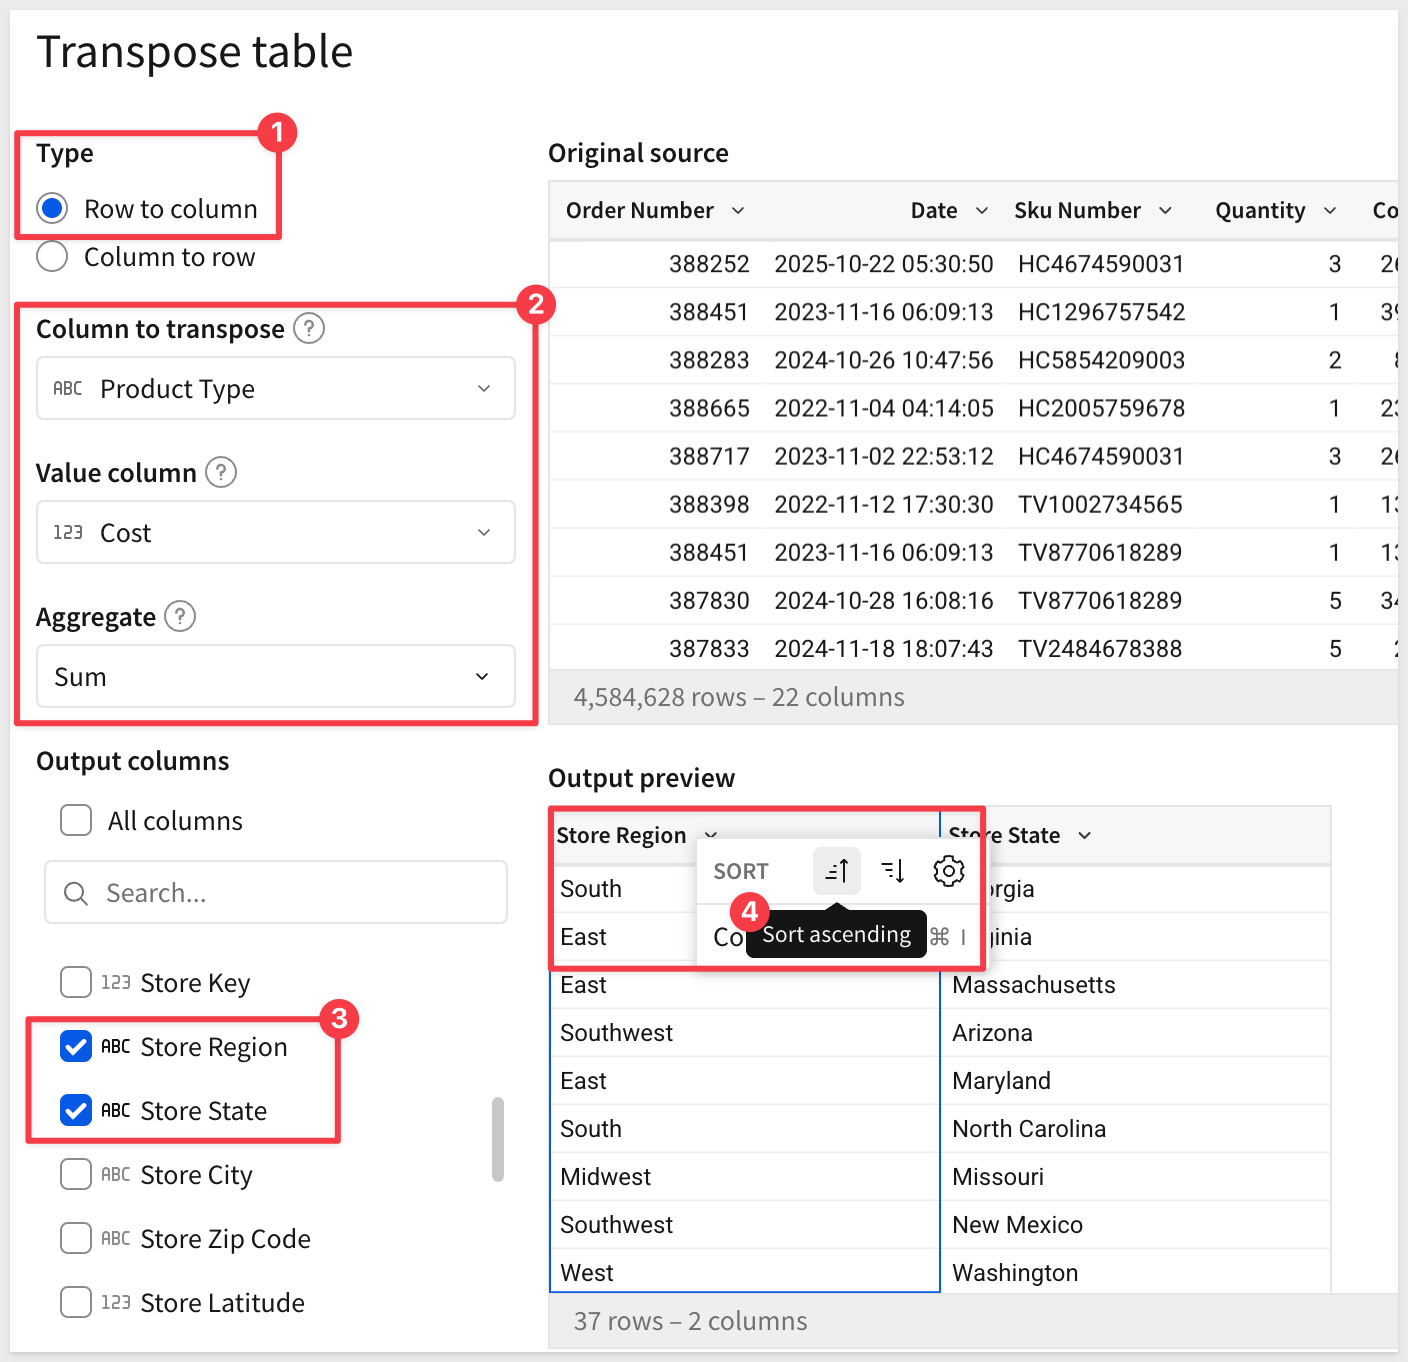This screenshot has width=1408, height=1362.
Task: Enable the All columns checkbox
Action: click(76, 821)
